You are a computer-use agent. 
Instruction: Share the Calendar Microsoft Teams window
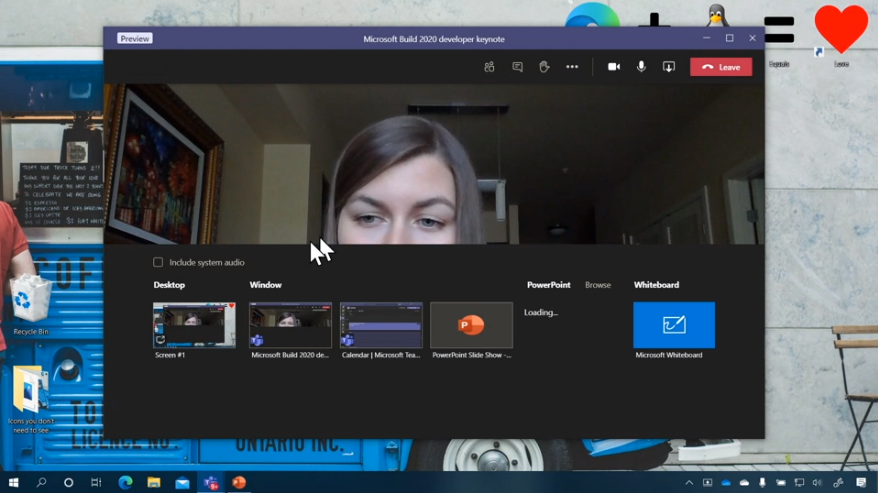pos(381,325)
